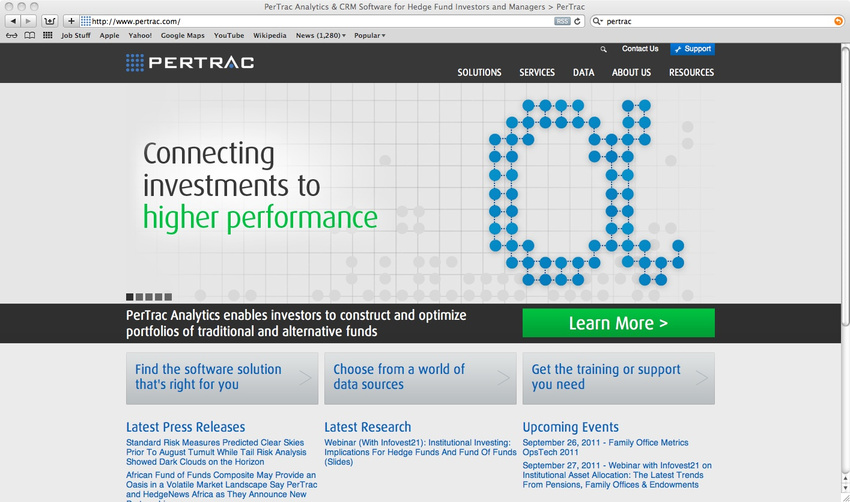
Task: Click the hero banner dotted graphic
Action: click(586, 192)
